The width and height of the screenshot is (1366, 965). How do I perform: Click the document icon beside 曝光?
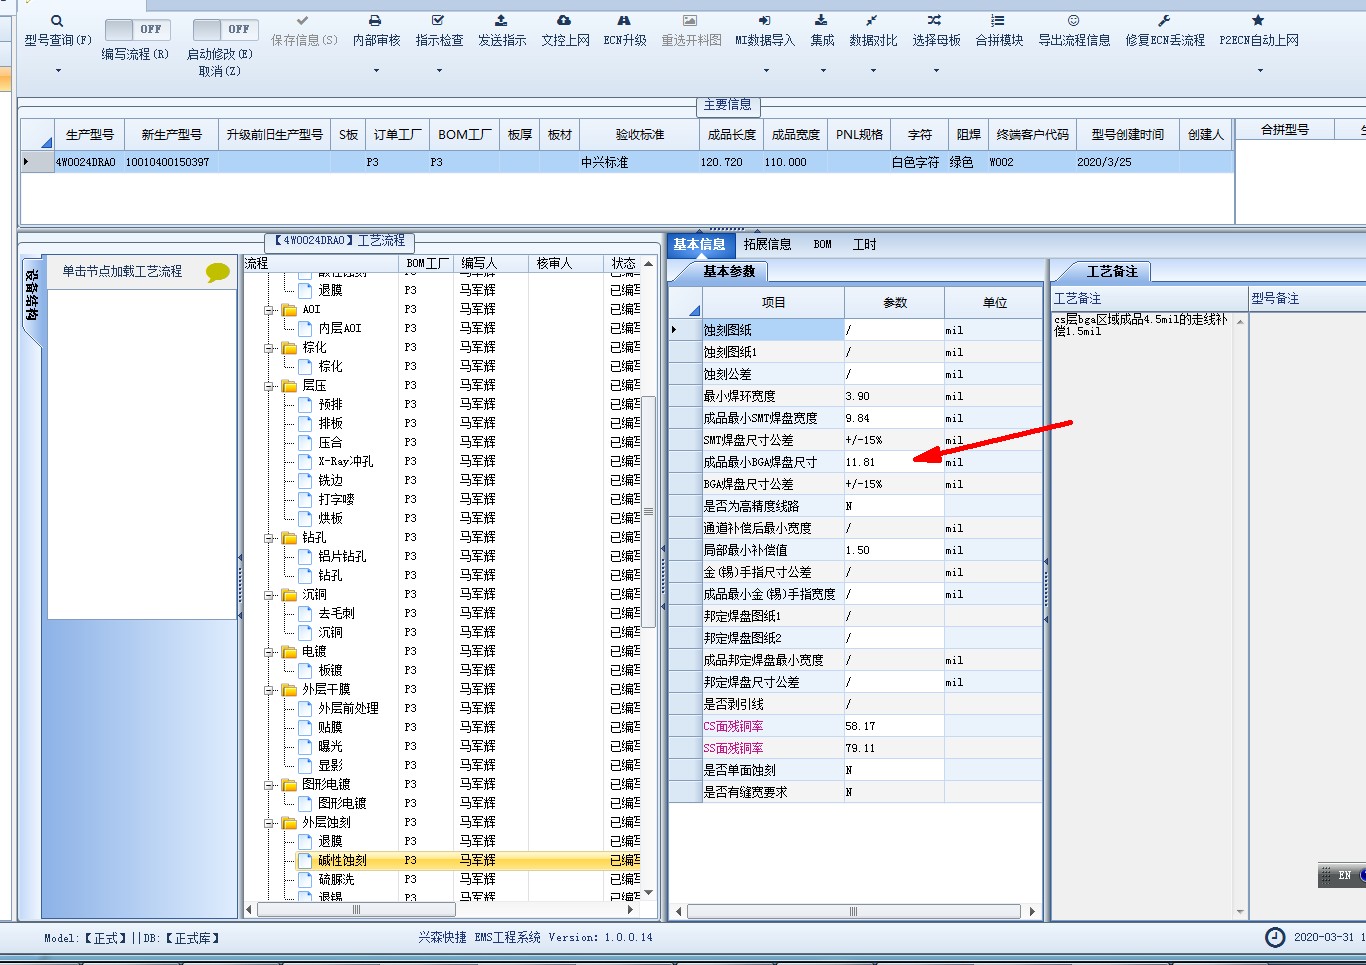(x=306, y=747)
